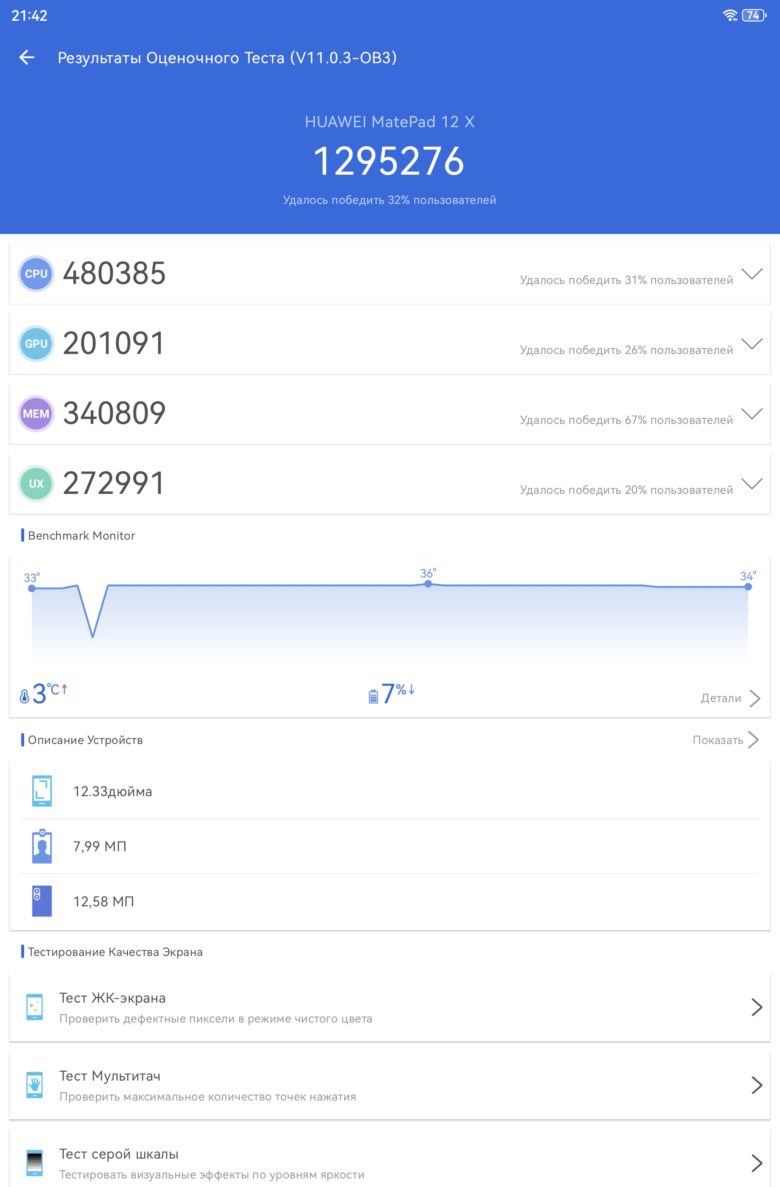Tap the thermometer temperature icon
The height and width of the screenshot is (1187, 780).
point(24,696)
